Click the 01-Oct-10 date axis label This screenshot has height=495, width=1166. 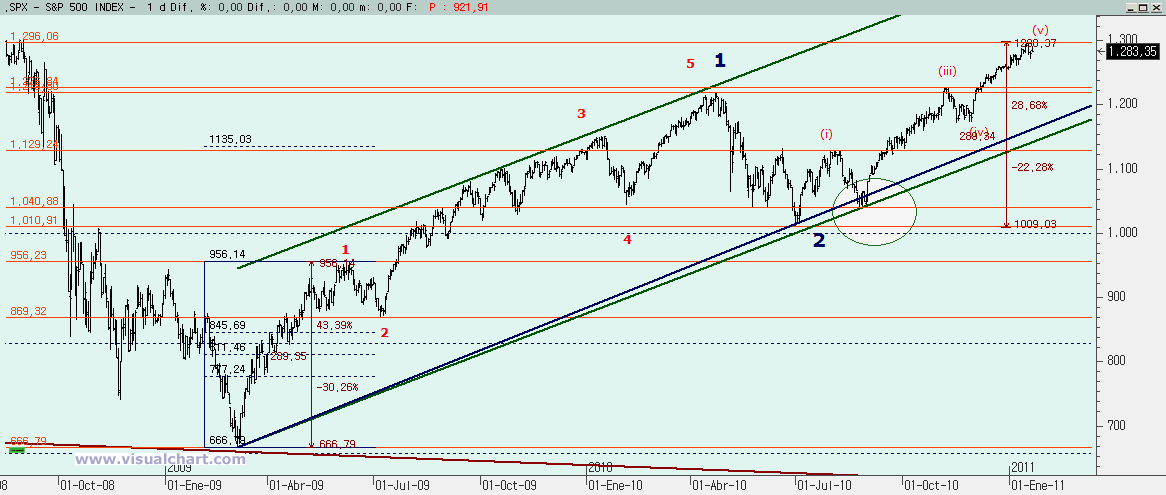932,485
